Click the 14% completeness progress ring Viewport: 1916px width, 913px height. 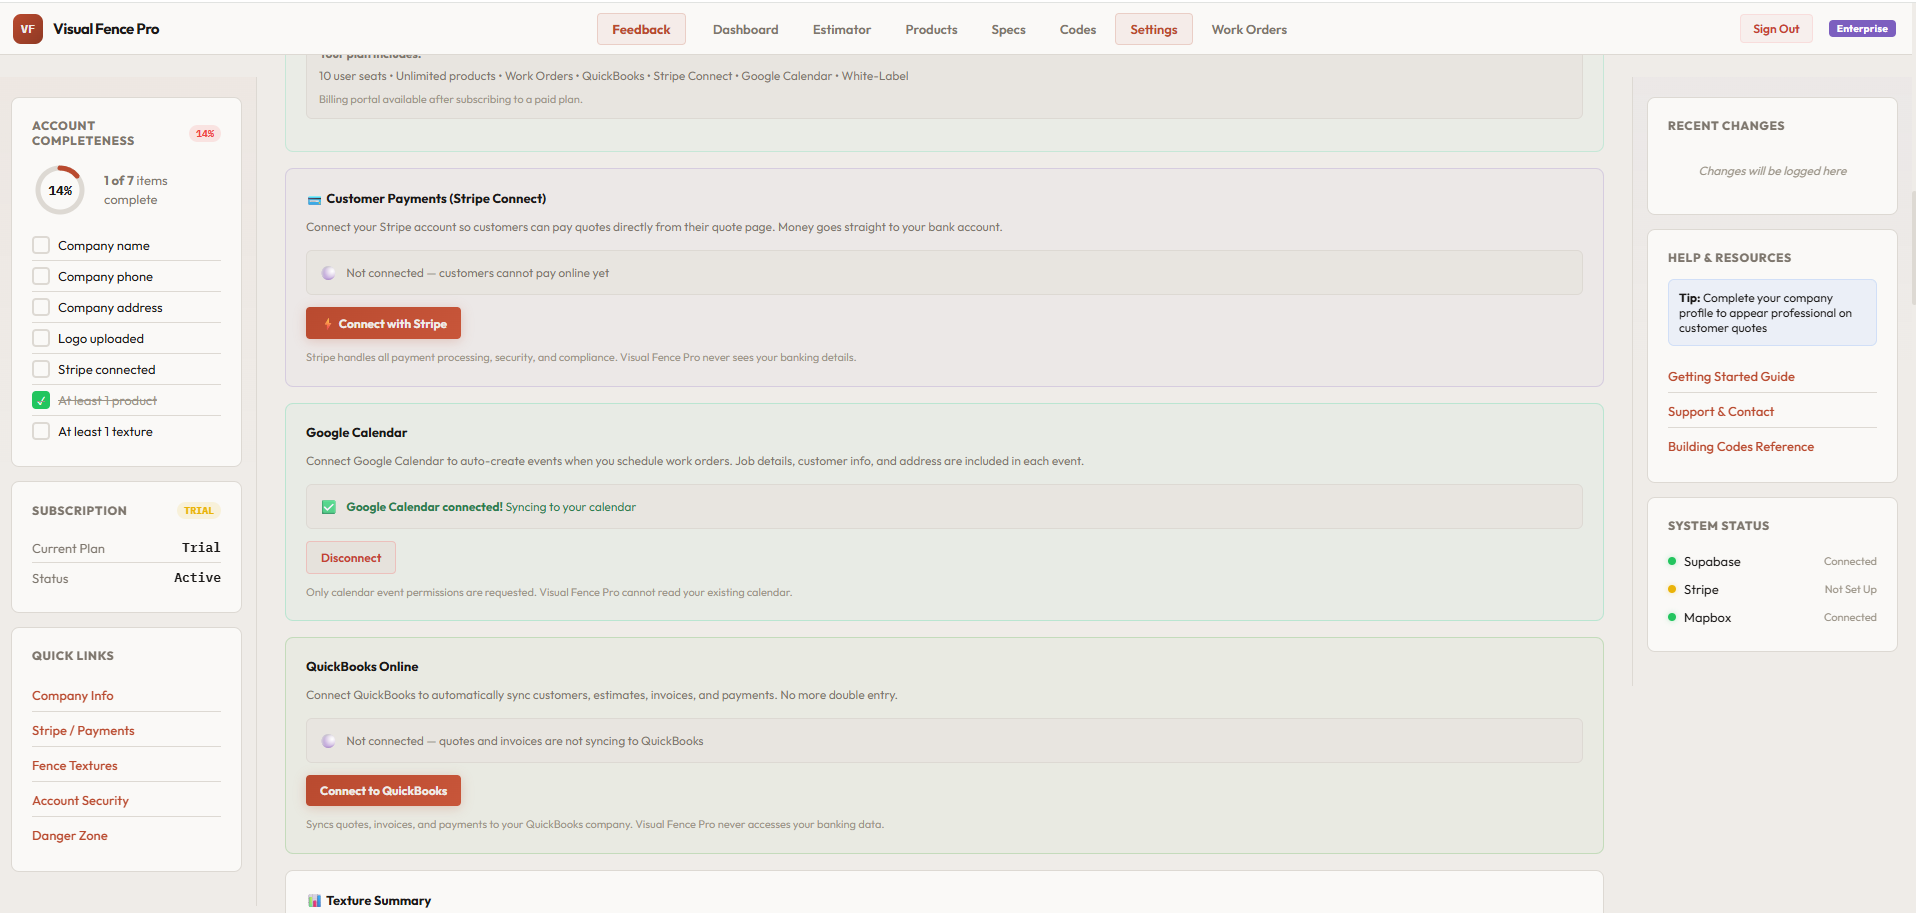pyautogui.click(x=60, y=190)
